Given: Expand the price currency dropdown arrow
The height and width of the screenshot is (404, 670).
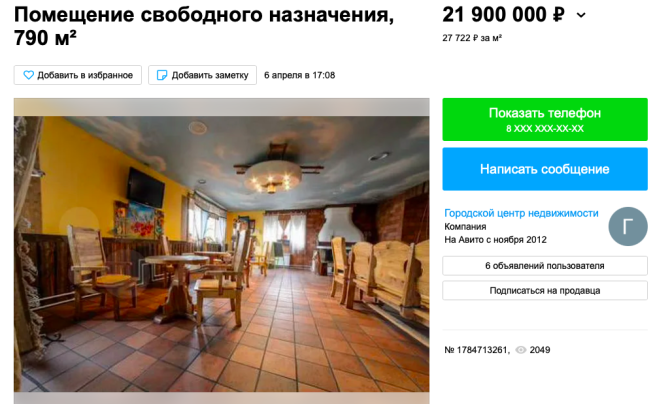Looking at the screenshot, I should click(x=581, y=15).
